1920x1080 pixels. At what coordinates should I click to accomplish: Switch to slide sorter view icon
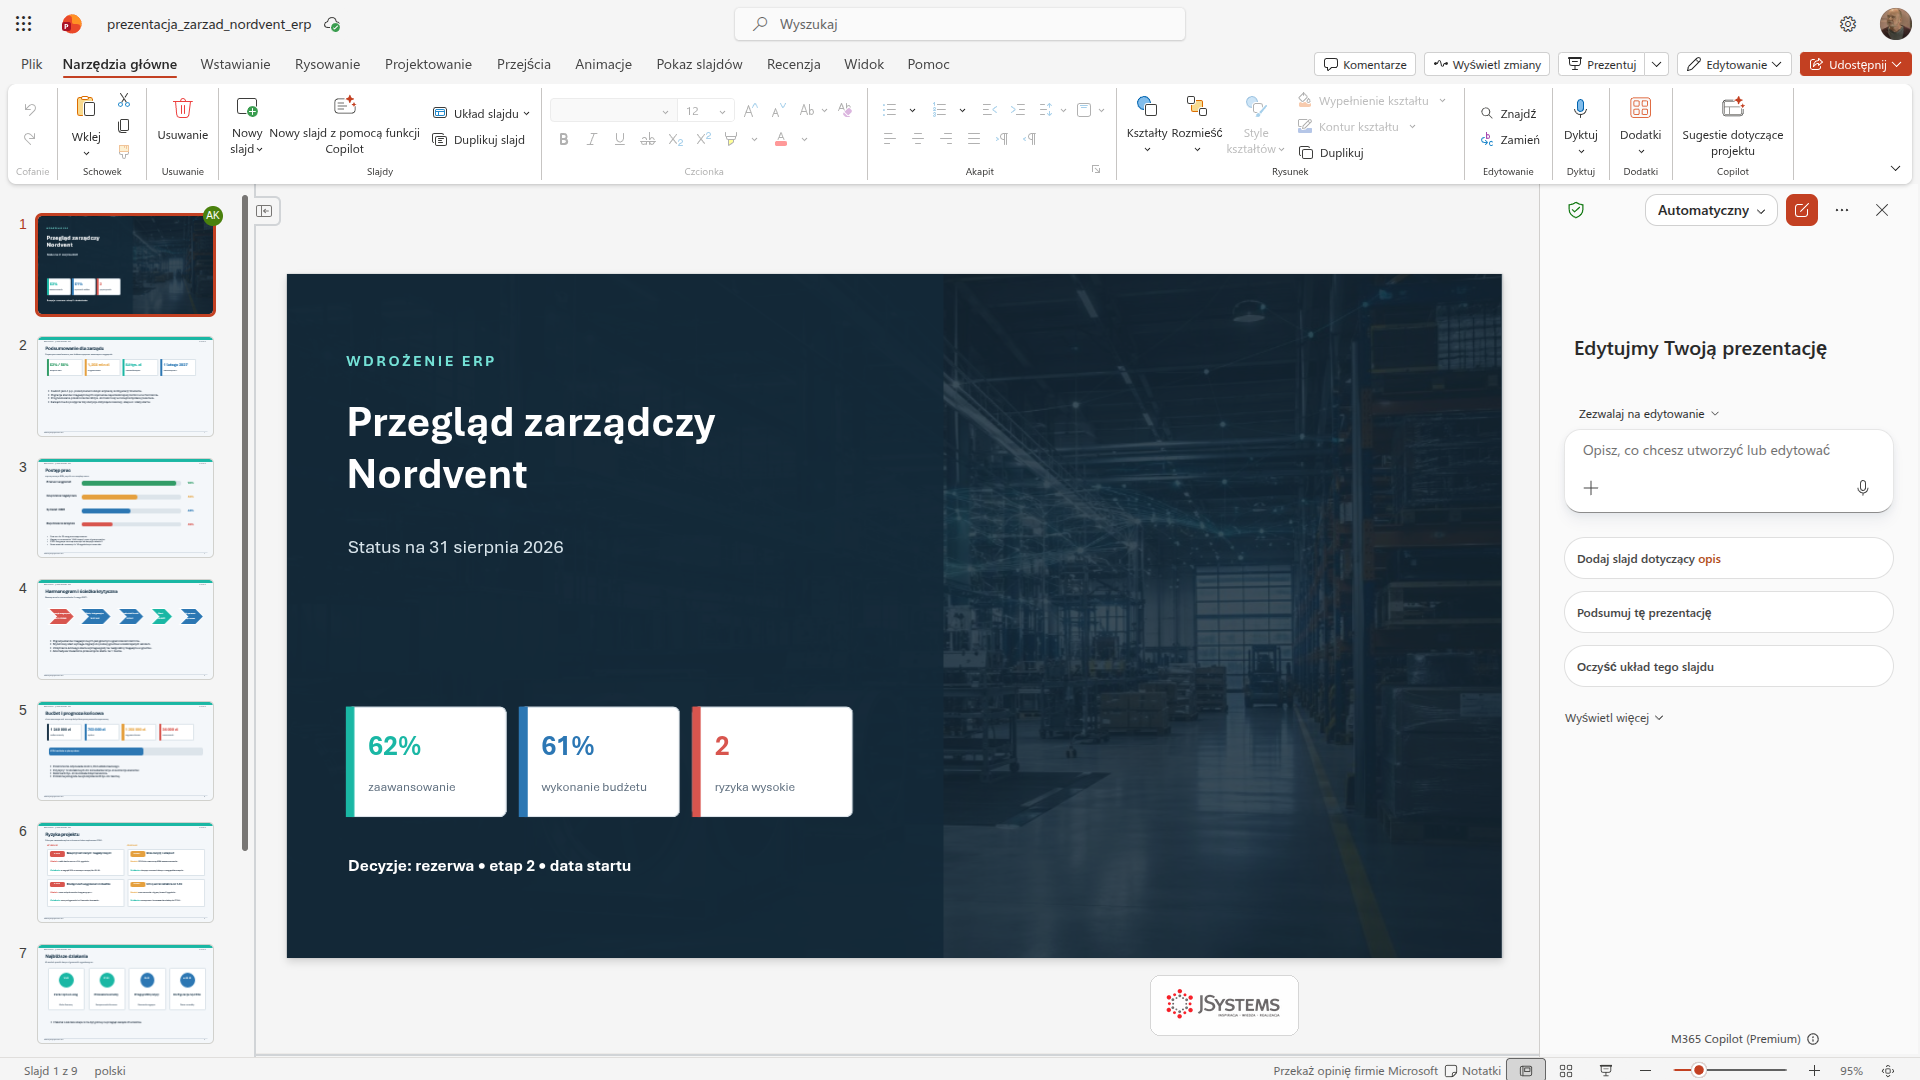tap(1566, 1070)
